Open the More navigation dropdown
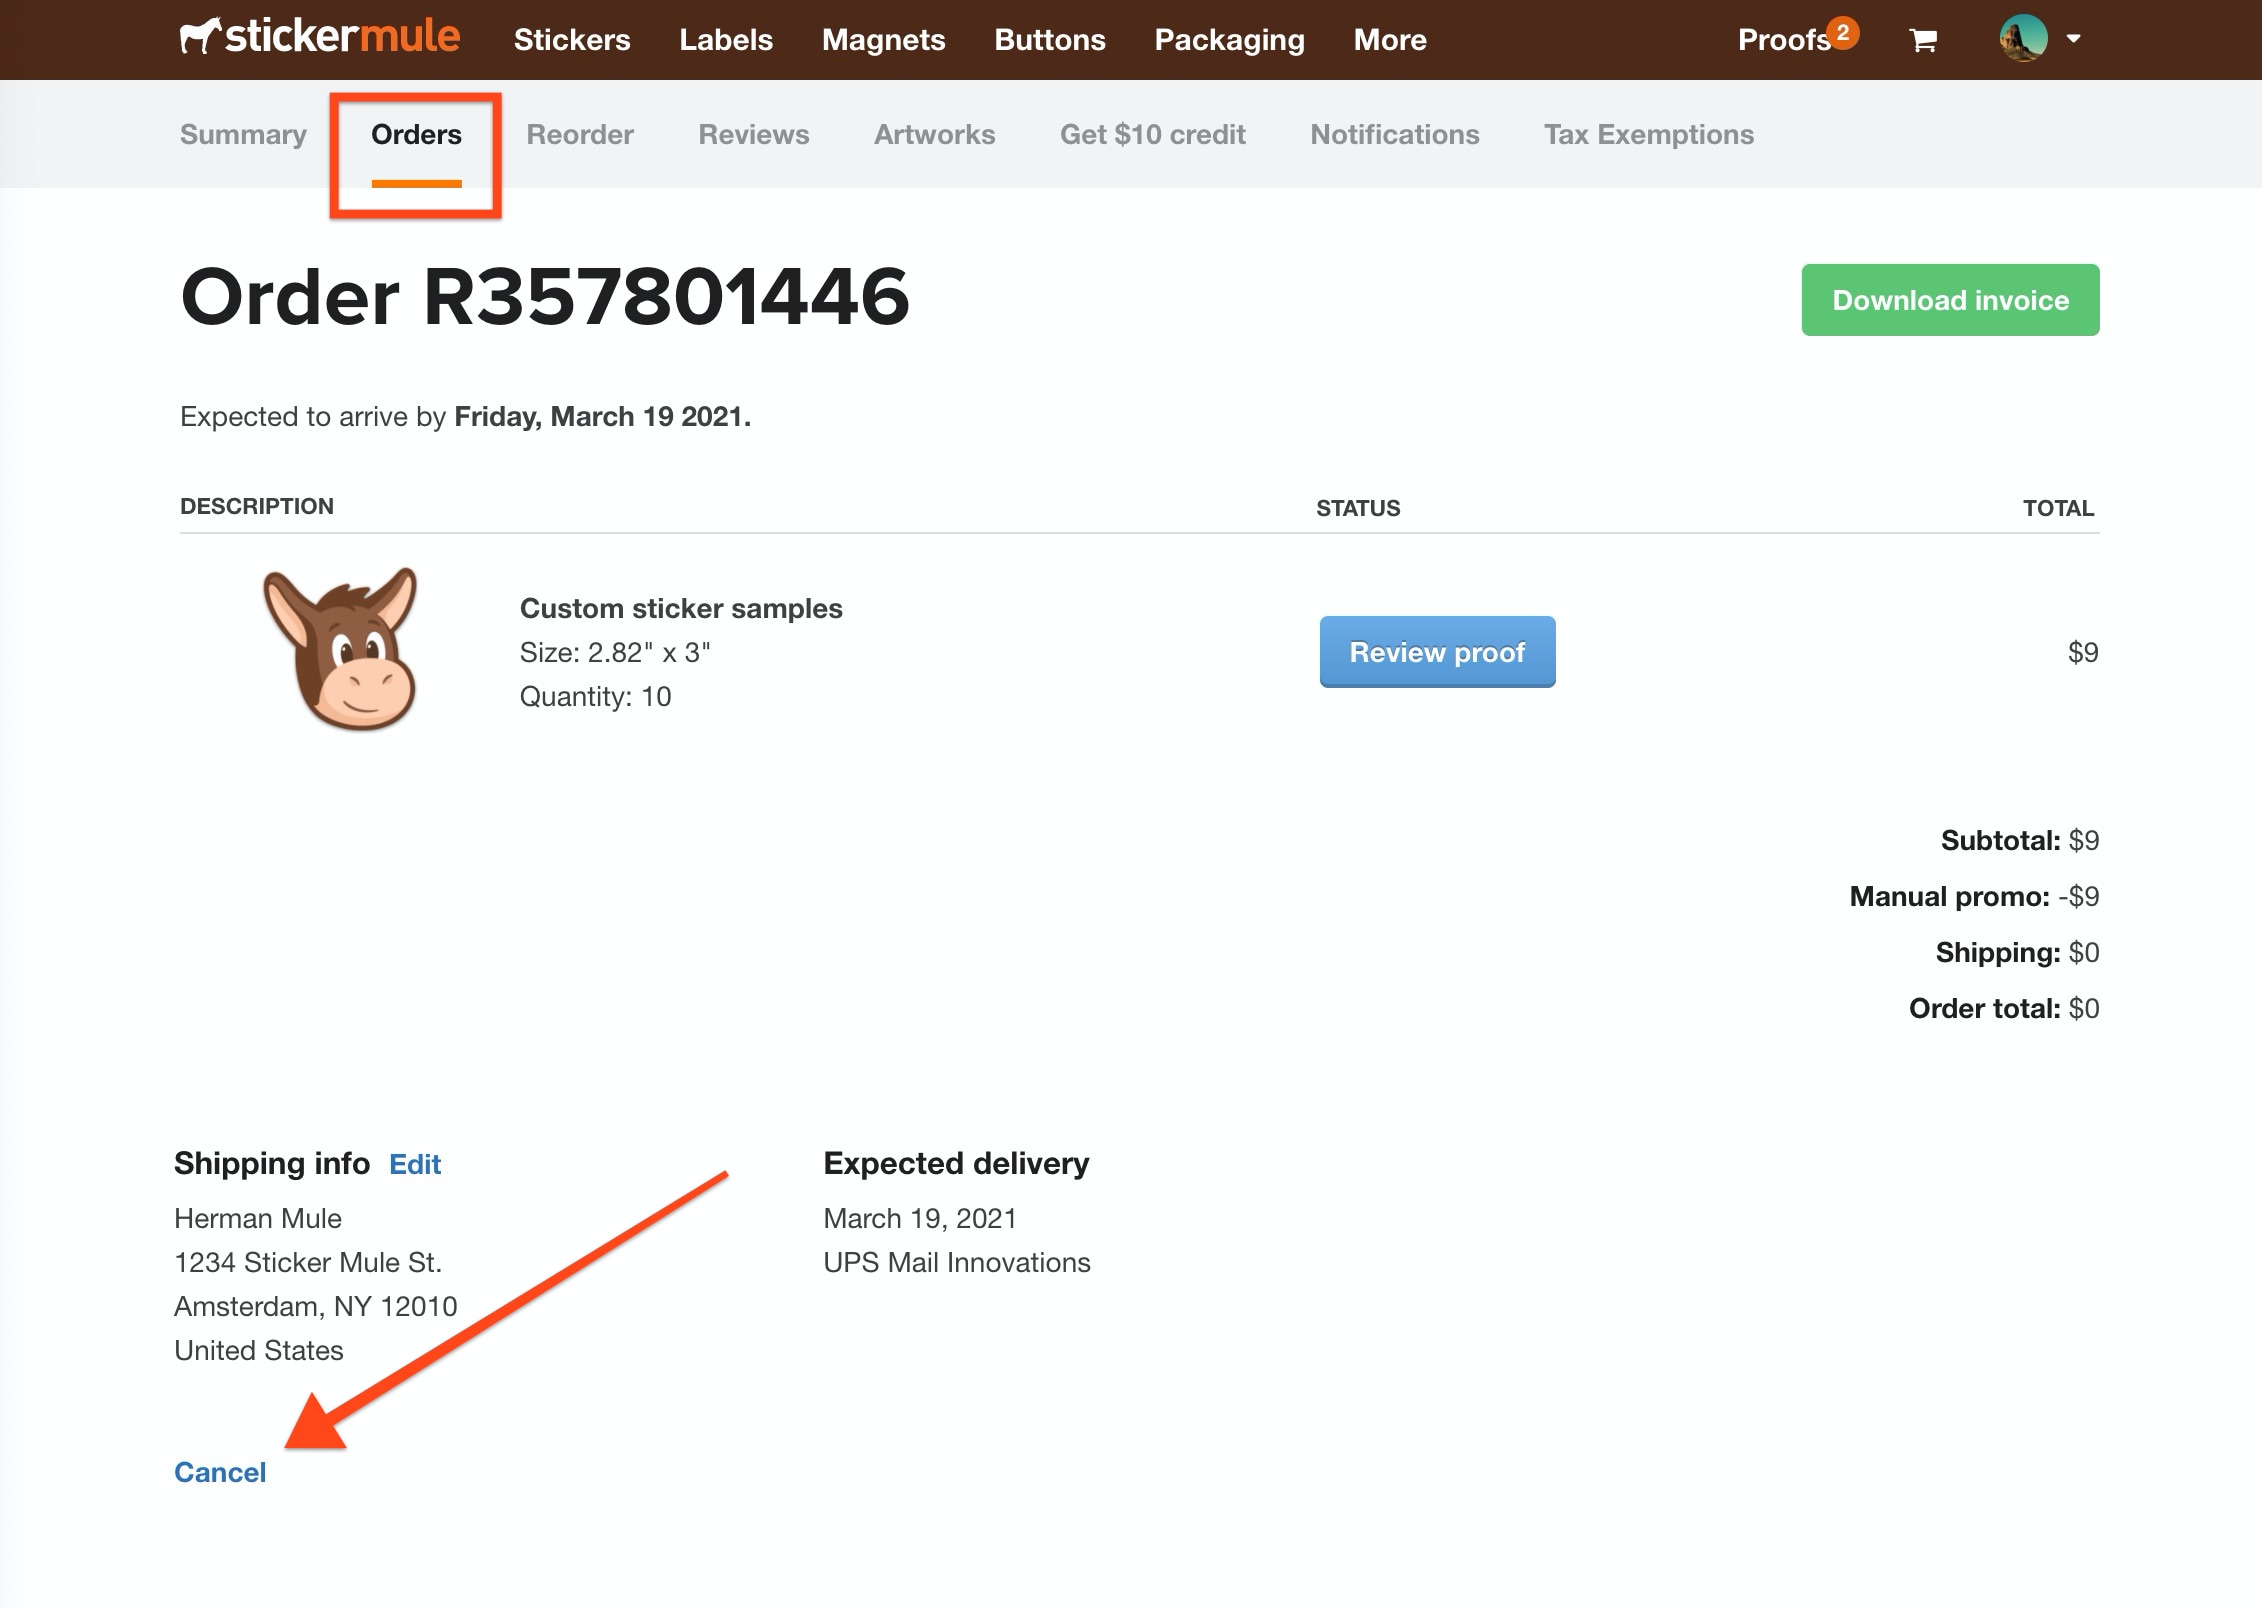Screen dimensions: 2262x1608 [x=1394, y=38]
